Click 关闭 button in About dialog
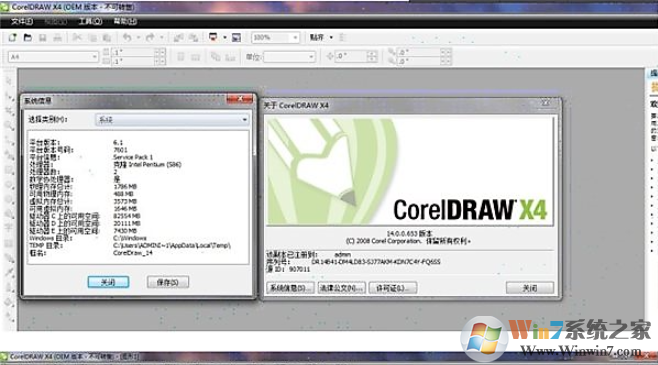The image size is (658, 365). pyautogui.click(x=530, y=288)
